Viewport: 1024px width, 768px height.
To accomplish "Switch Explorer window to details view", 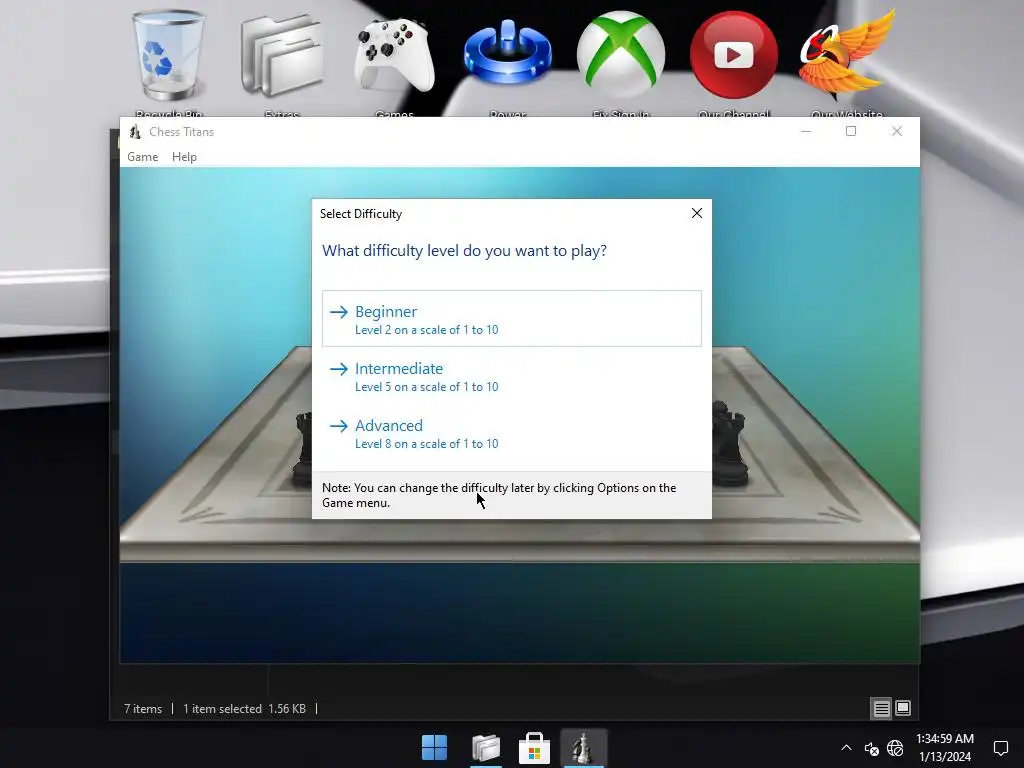I will tap(882, 709).
